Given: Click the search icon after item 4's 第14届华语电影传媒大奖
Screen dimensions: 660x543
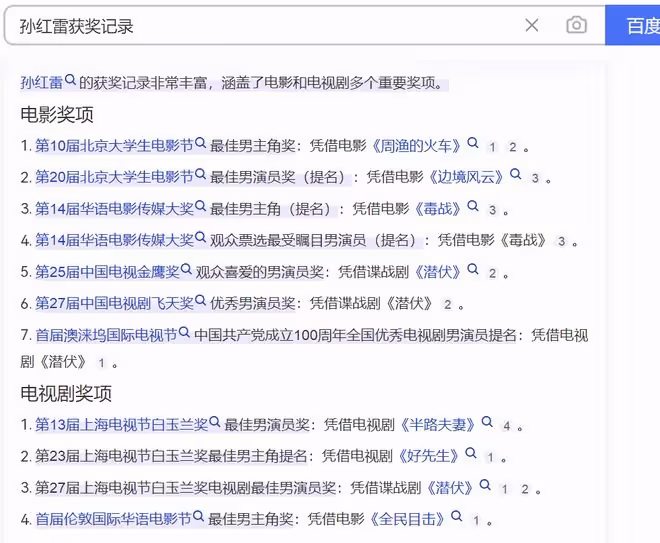Looking at the screenshot, I should point(200,237).
